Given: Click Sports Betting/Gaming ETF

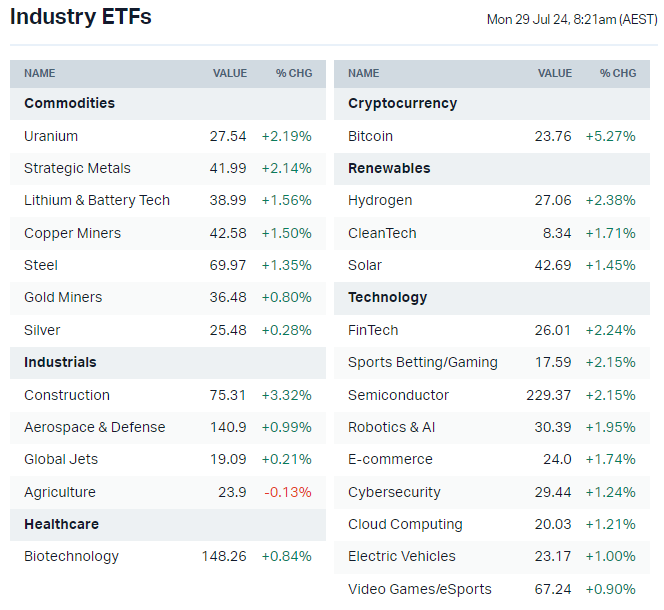Looking at the screenshot, I should [x=423, y=362].
